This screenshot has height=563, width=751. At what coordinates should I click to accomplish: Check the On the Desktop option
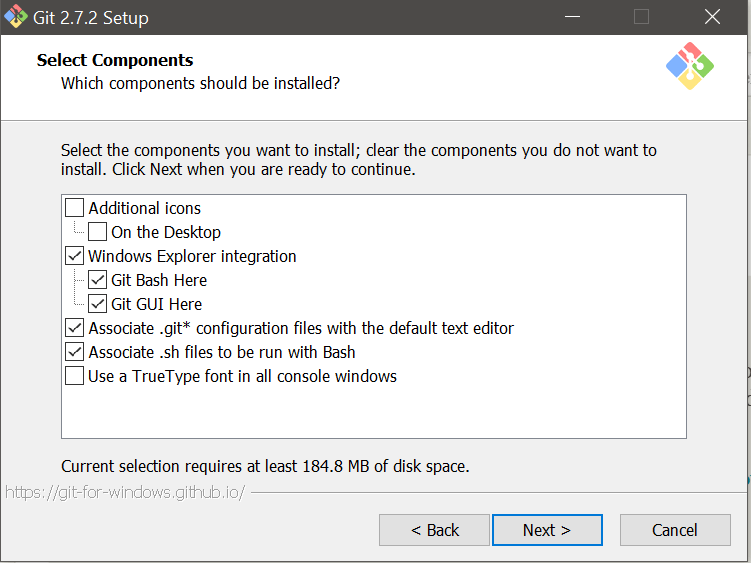(98, 232)
